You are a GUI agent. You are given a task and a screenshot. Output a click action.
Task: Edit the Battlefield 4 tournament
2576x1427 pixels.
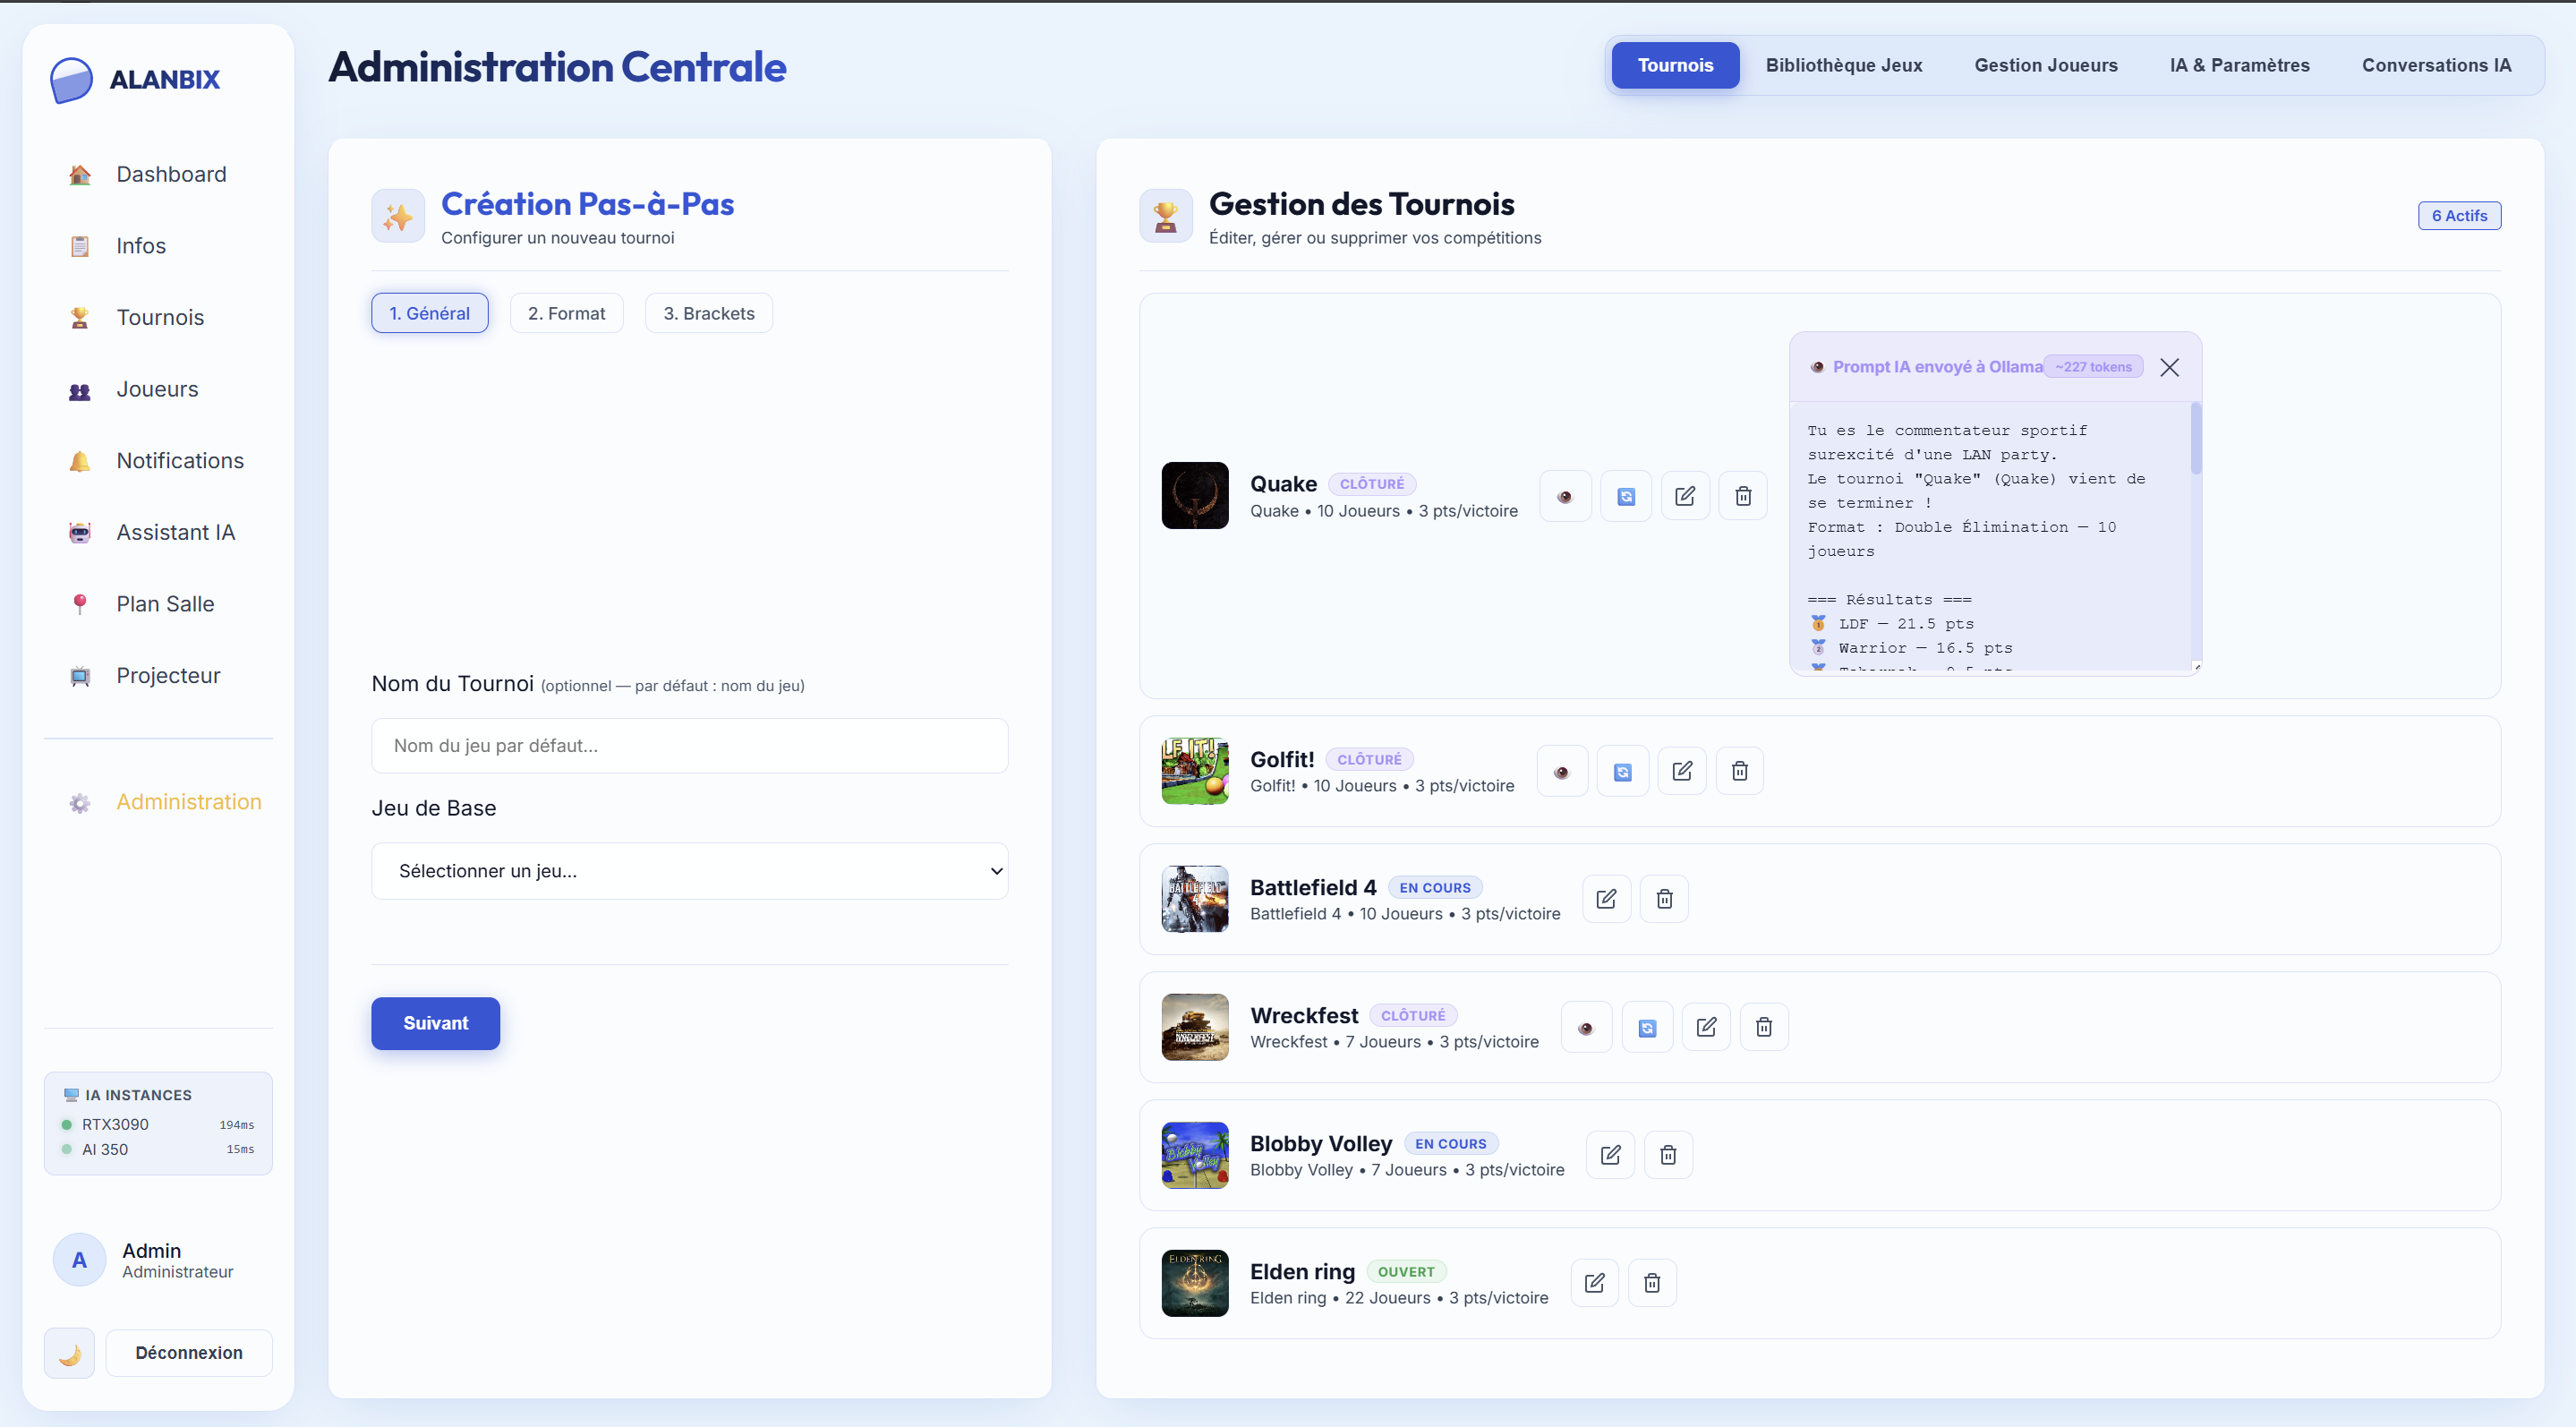tap(1606, 899)
